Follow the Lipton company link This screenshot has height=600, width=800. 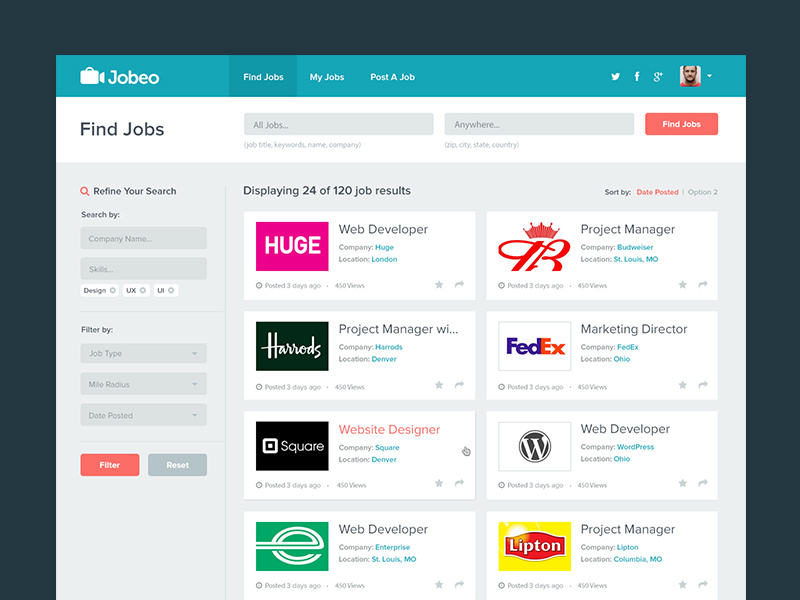(x=628, y=547)
